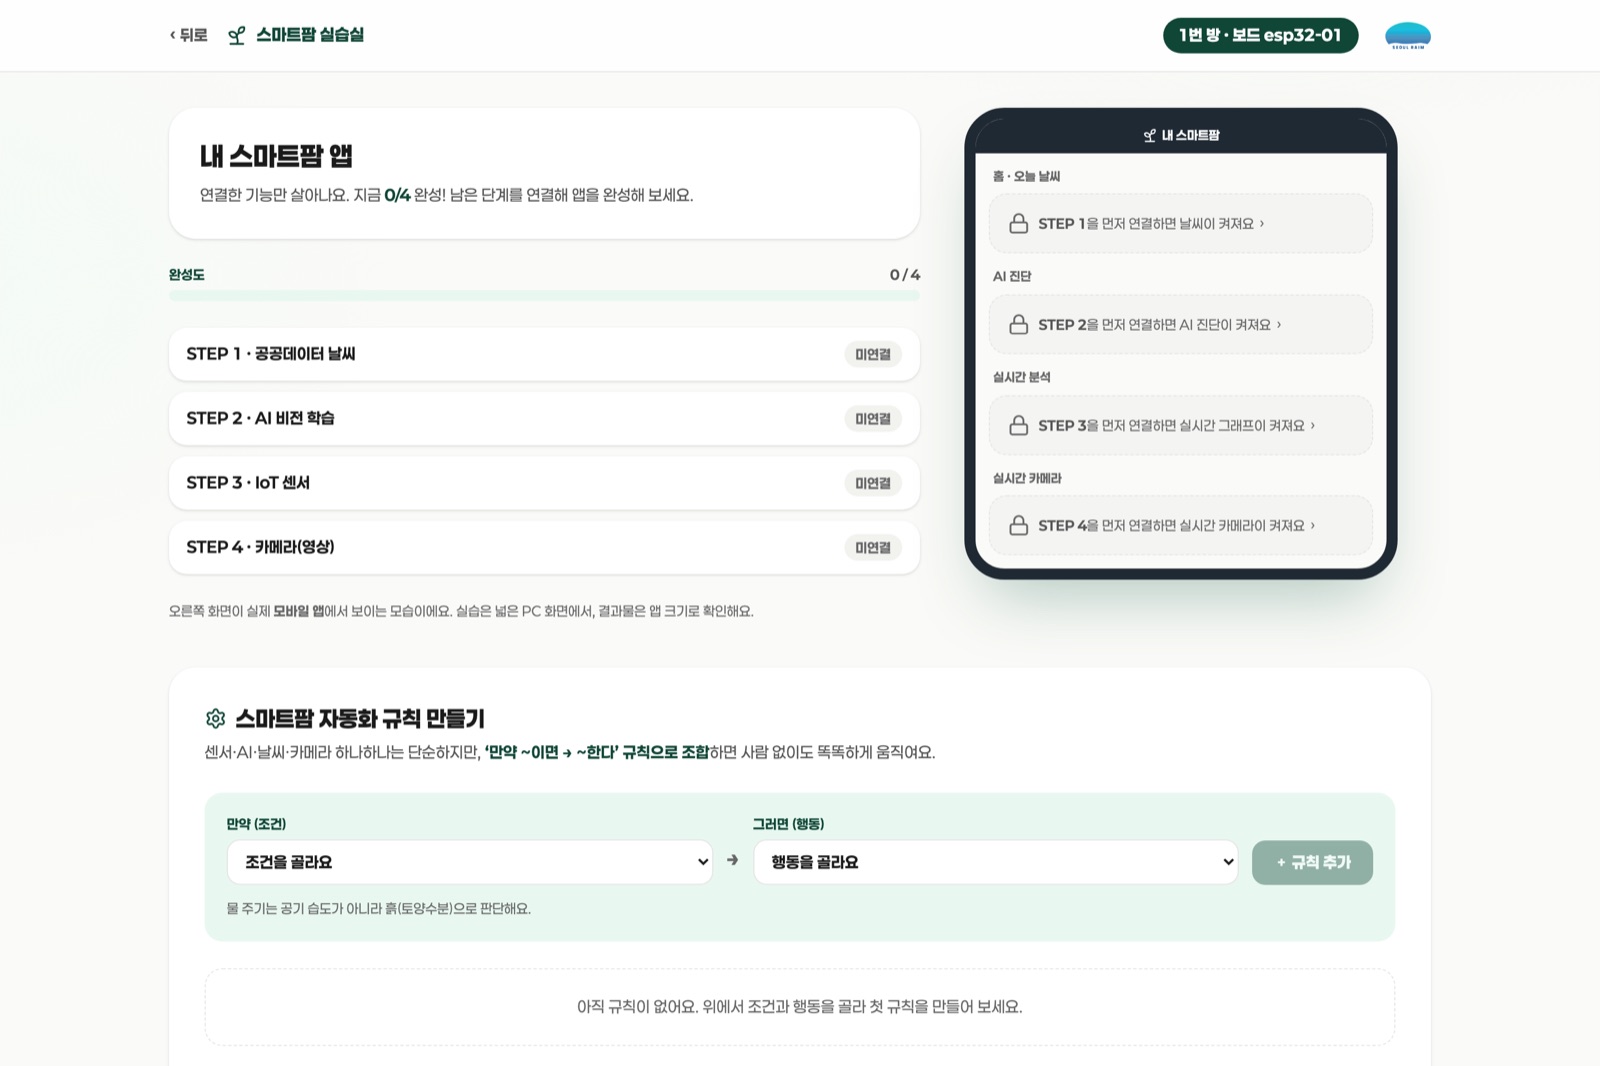Viewport: 1600px width, 1066px height.
Task: Go back with the 뒤로 link
Action: click(x=188, y=35)
